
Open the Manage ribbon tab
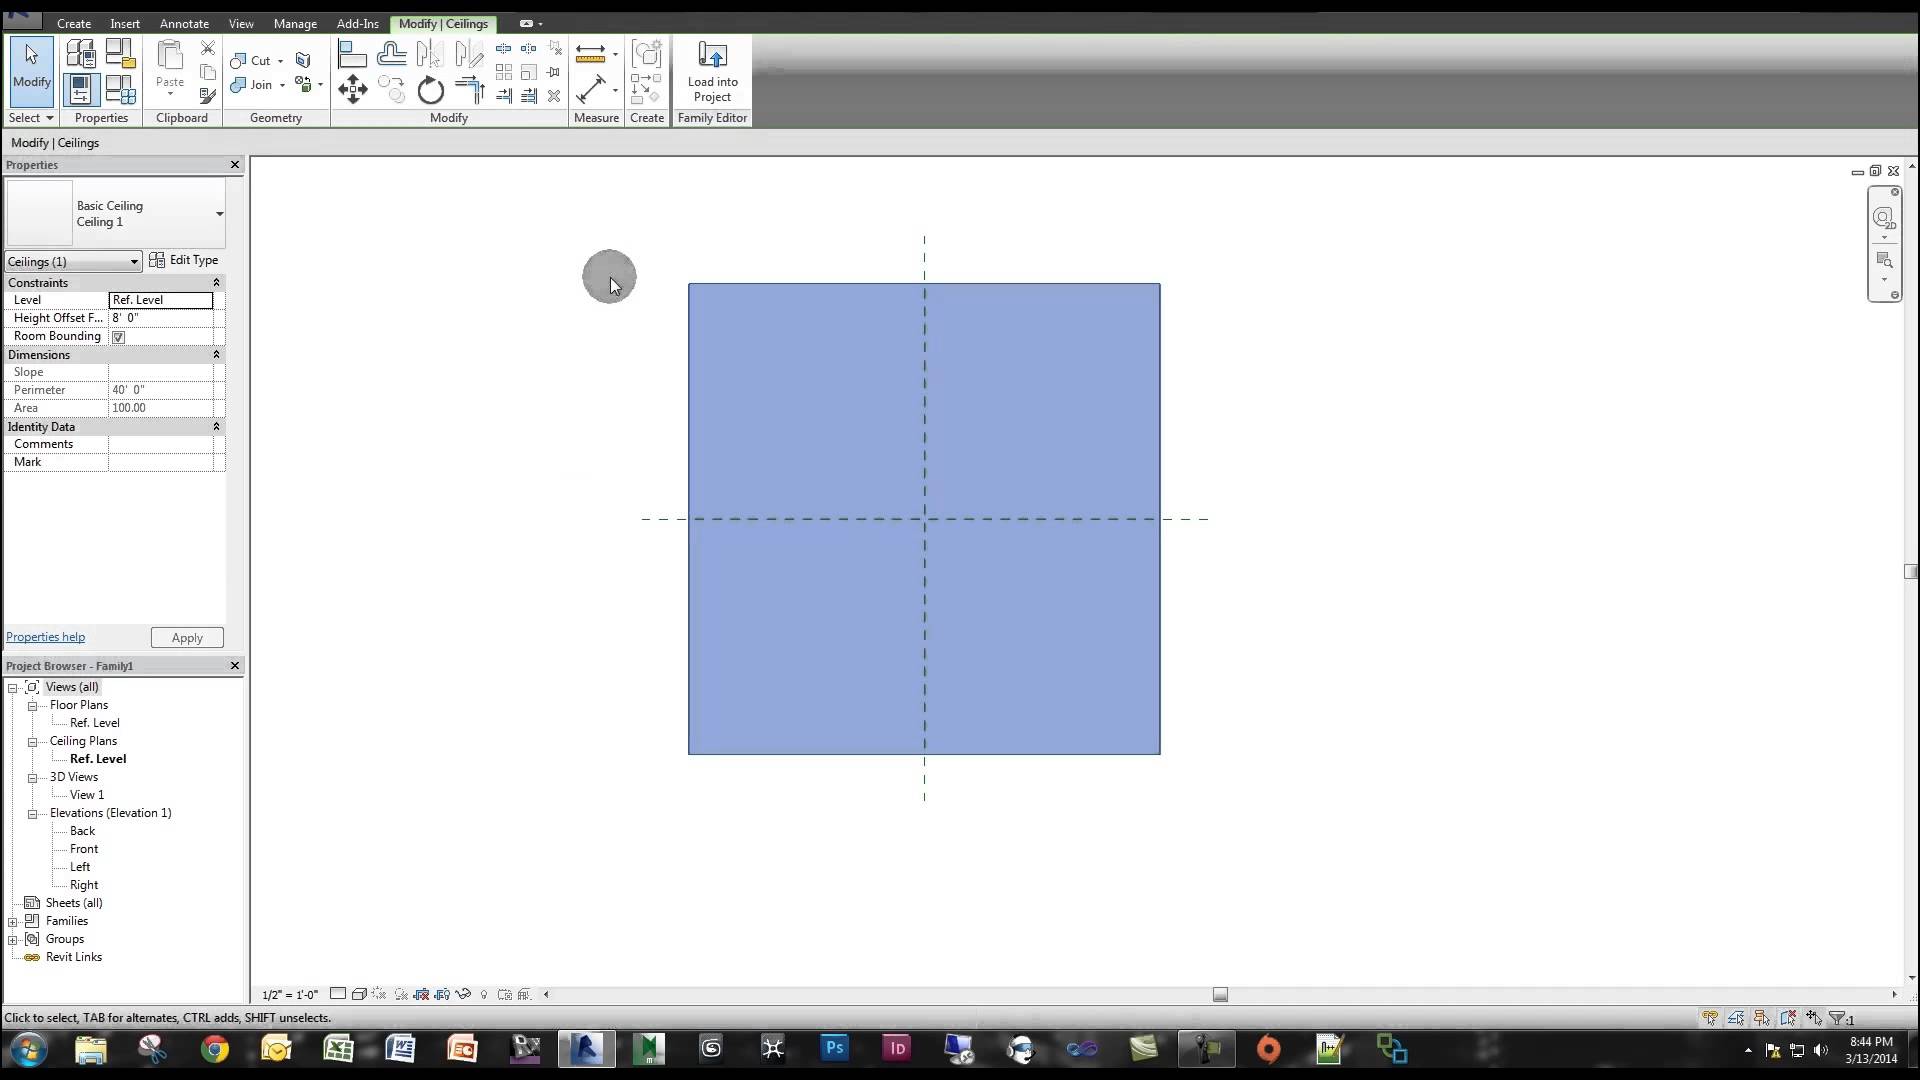(x=295, y=23)
